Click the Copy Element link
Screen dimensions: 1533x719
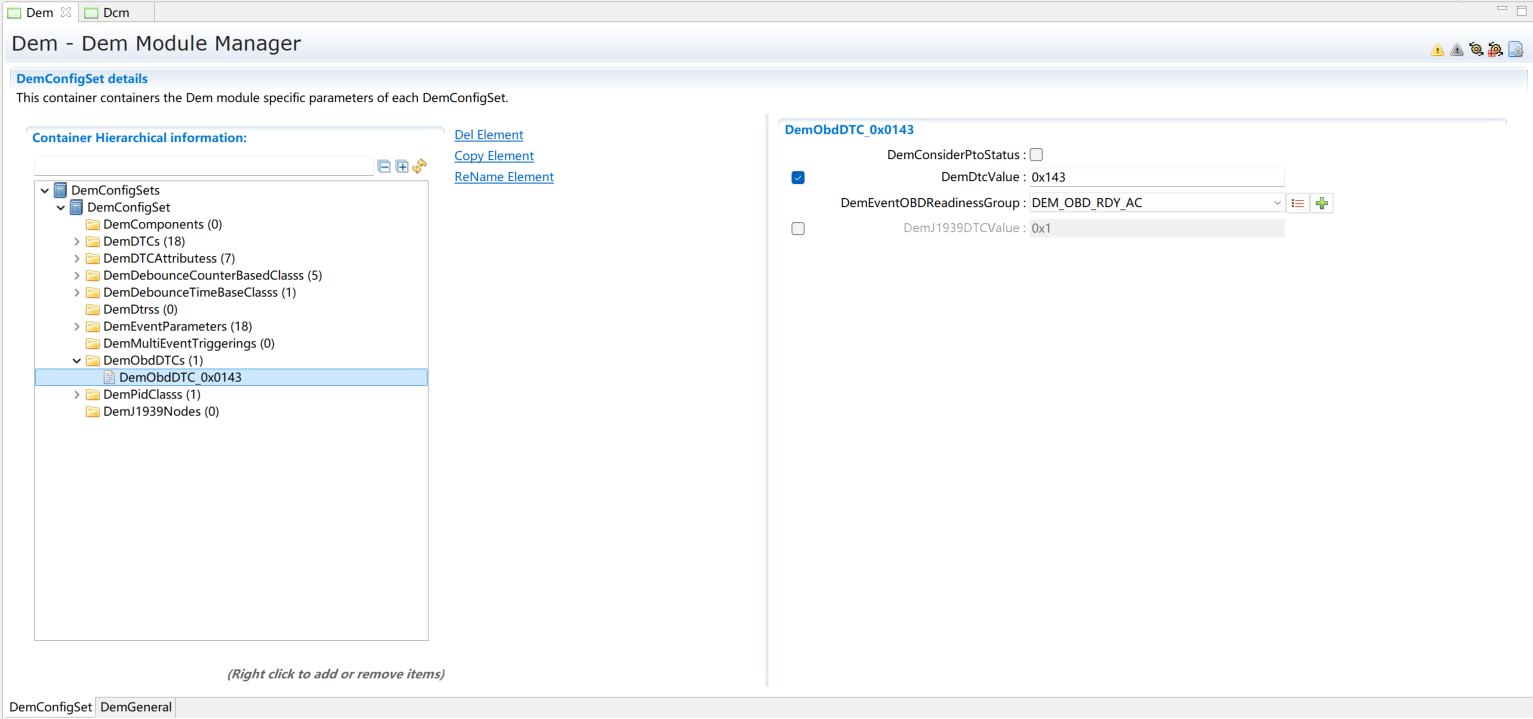click(494, 156)
